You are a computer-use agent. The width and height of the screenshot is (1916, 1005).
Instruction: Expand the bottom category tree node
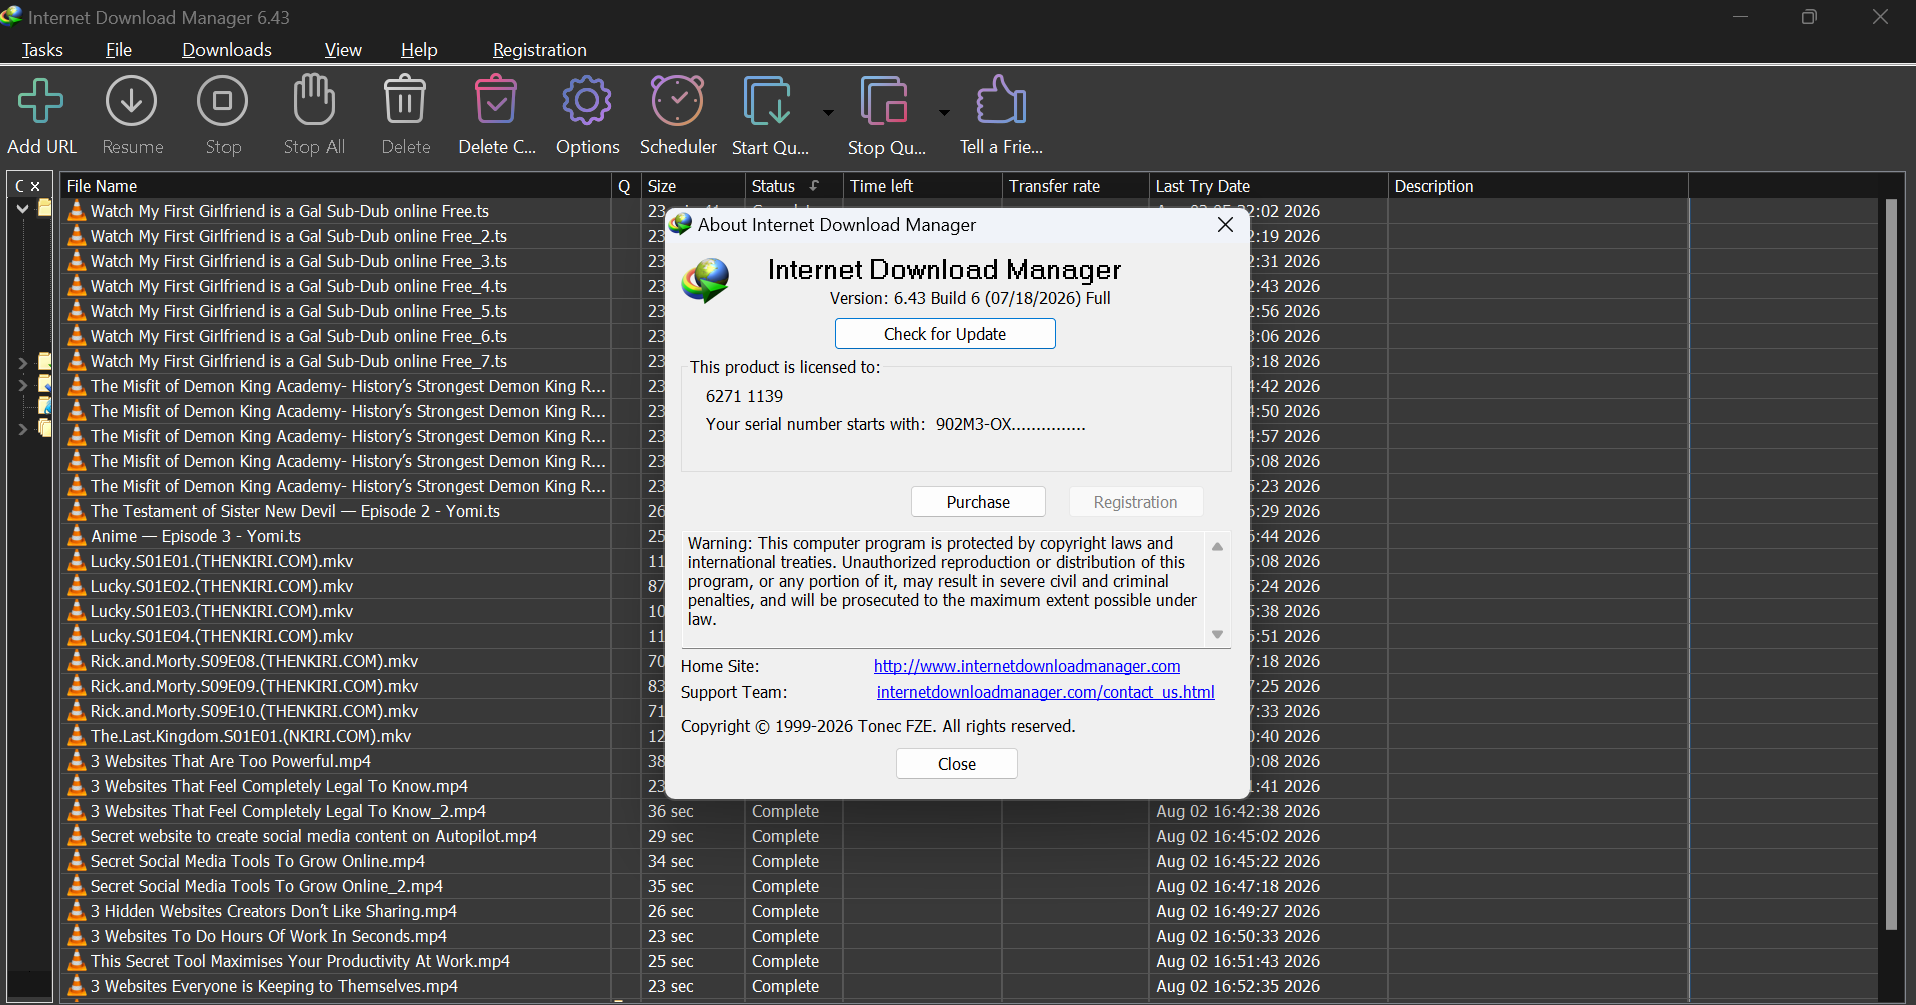tap(22, 429)
